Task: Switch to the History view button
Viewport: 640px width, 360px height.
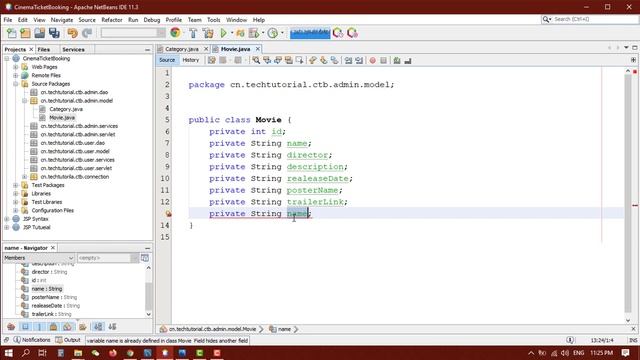Action: pyautogui.click(x=191, y=60)
